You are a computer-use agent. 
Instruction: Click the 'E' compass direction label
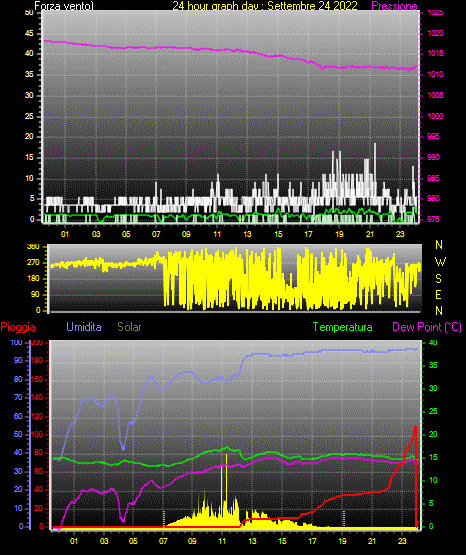[x=438, y=294]
